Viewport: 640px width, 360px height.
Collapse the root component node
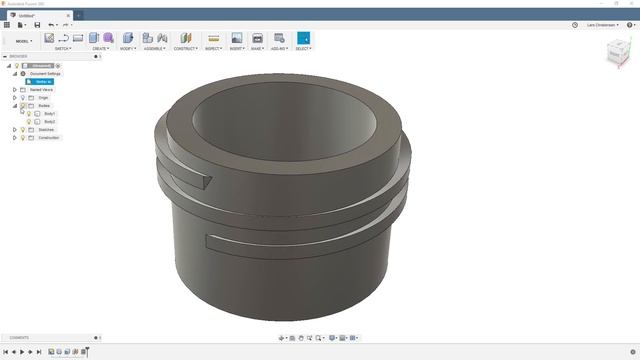pyautogui.click(x=9, y=66)
